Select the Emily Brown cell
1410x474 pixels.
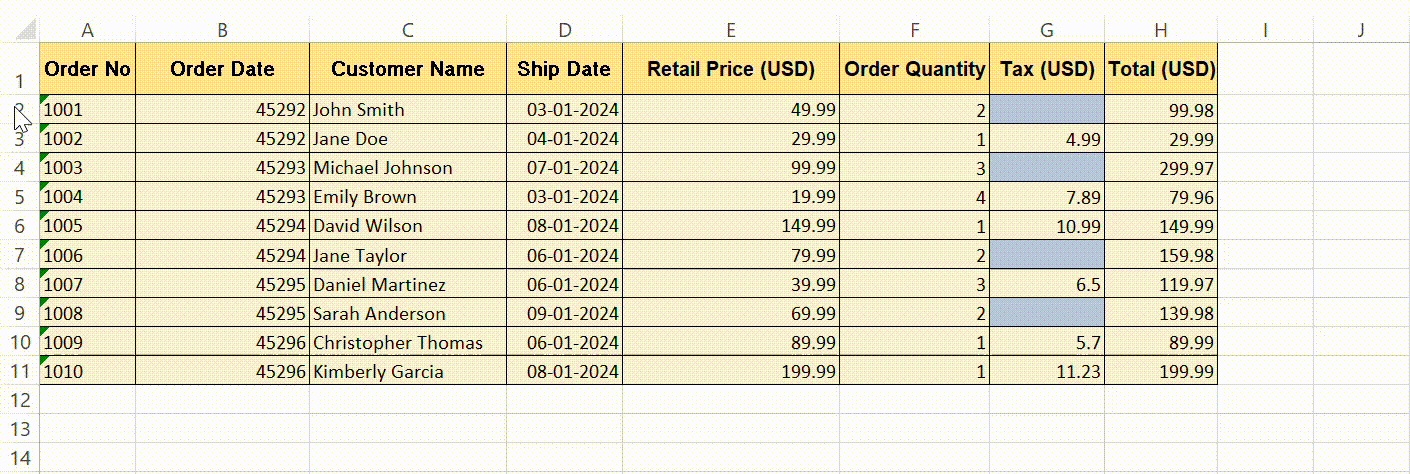tap(407, 197)
